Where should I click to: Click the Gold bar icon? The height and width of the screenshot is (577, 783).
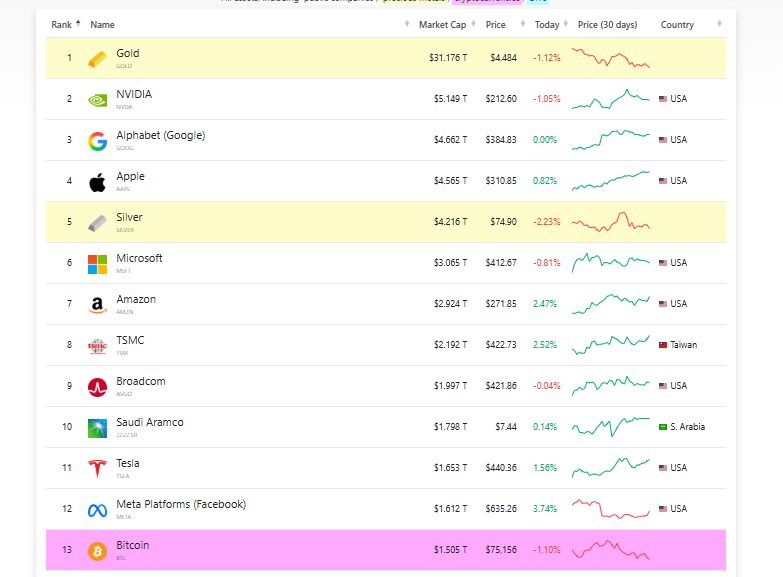click(x=97, y=59)
